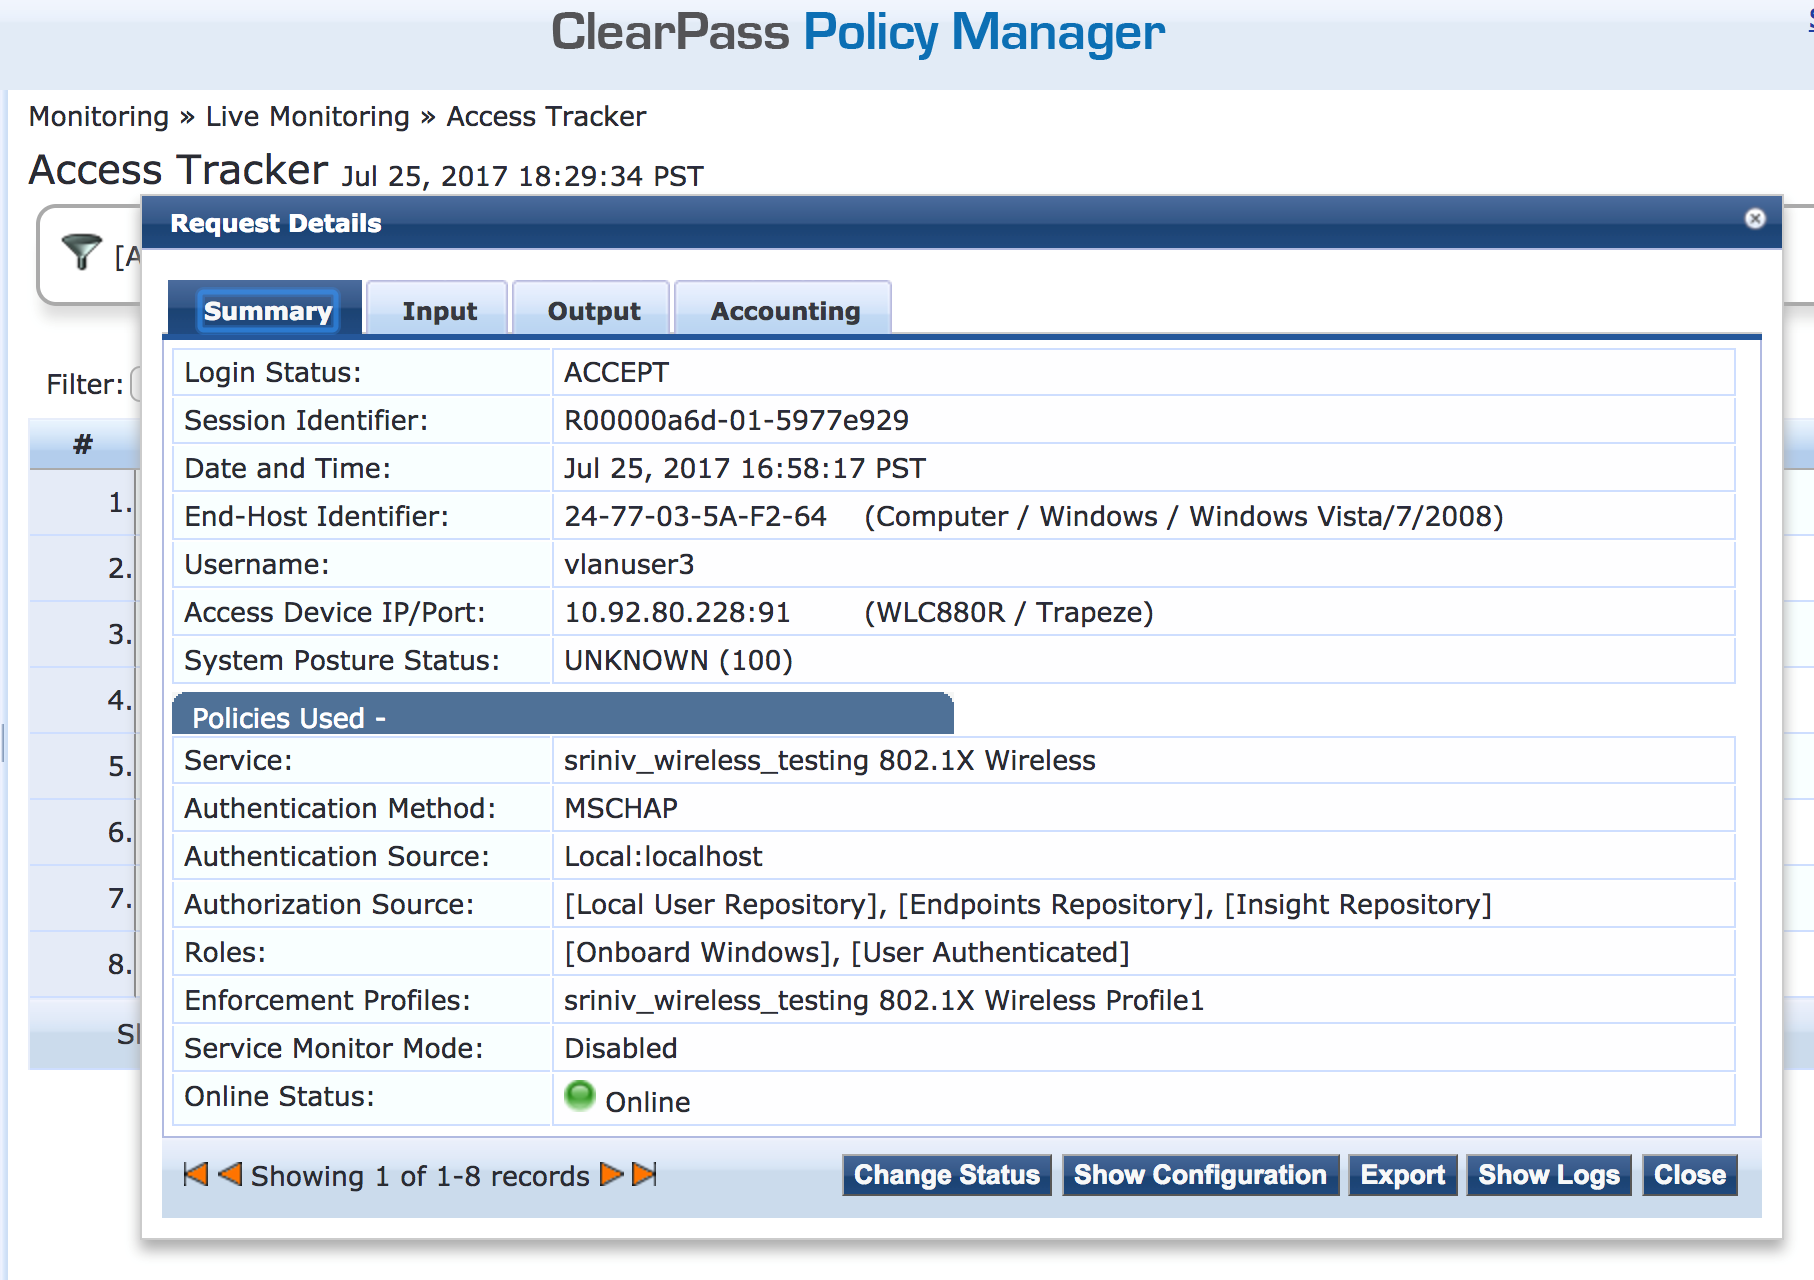Open Show Logs for this request
This screenshot has height=1280, width=1814.
point(1548,1175)
